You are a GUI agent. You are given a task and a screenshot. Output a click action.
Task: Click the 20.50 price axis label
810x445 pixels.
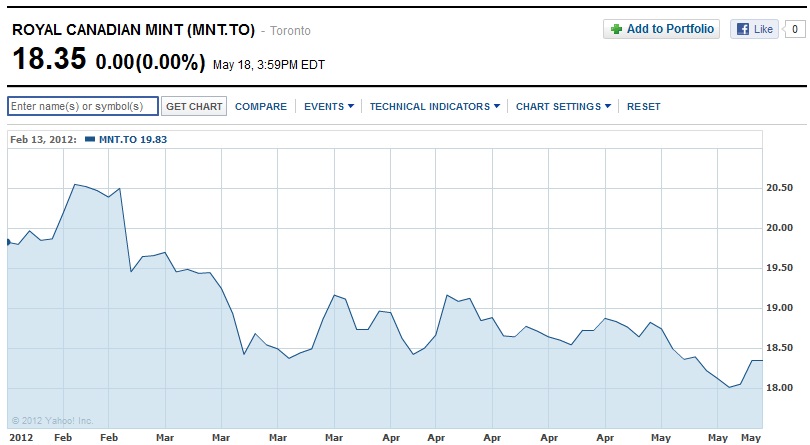[780, 188]
